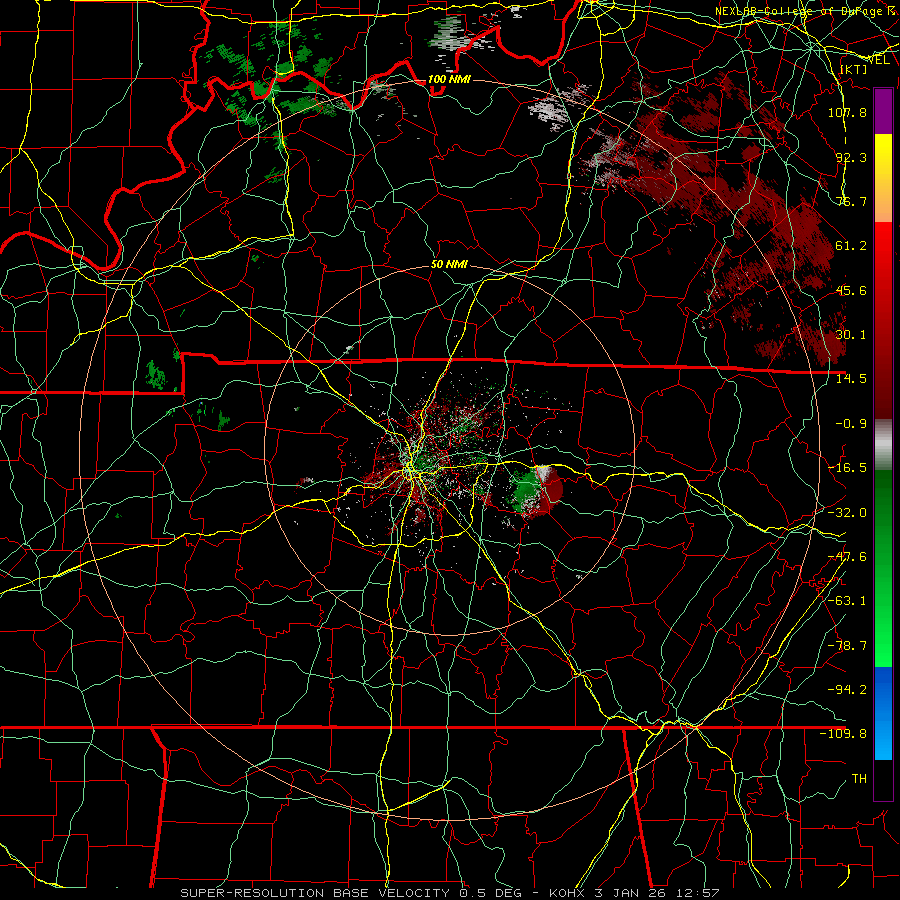Click the TH label on the legend
900x900 pixels.
pos(859,779)
